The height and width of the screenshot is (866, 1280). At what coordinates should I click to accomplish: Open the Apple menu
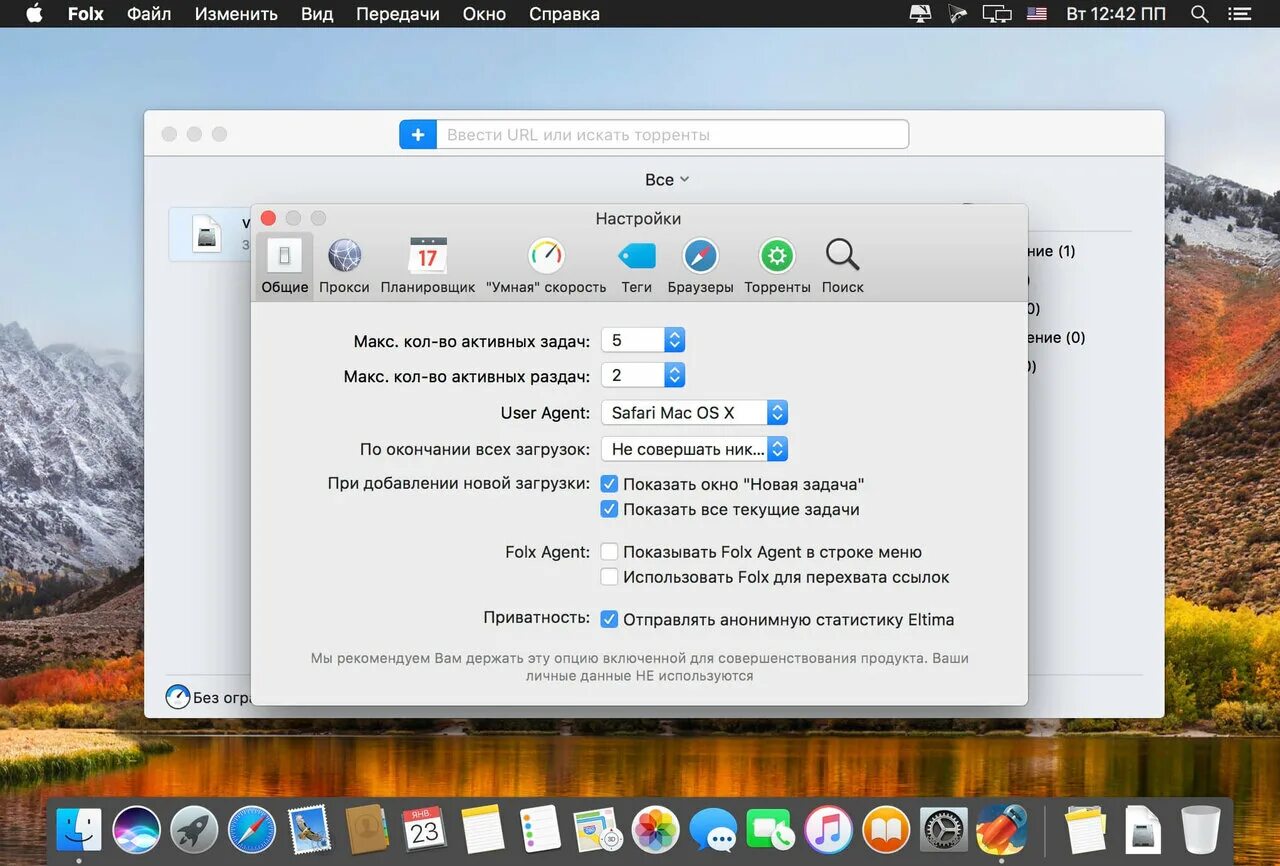coord(34,14)
